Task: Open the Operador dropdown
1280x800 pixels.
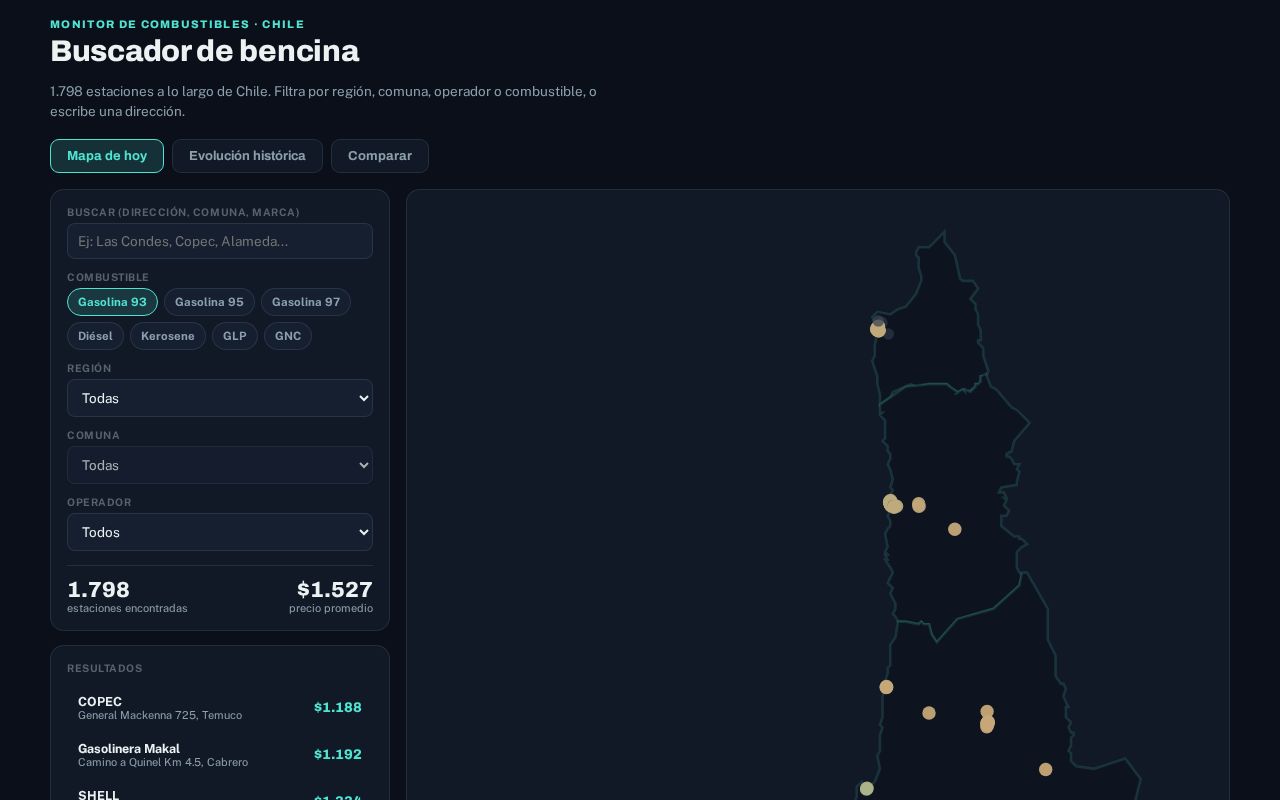Action: (220, 532)
